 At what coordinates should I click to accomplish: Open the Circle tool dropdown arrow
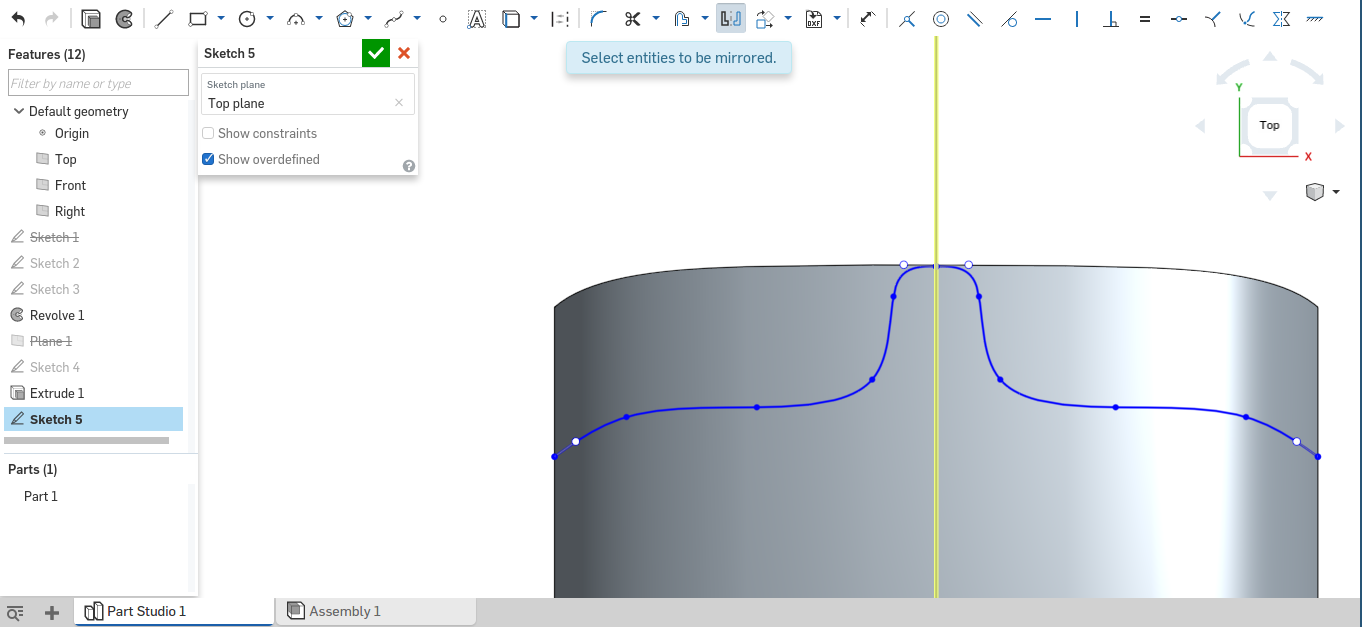click(270, 18)
